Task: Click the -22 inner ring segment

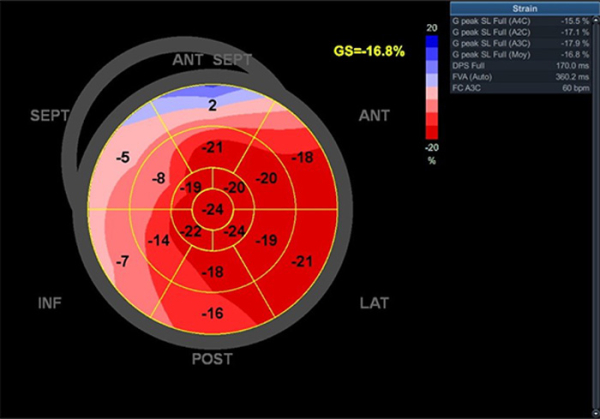Action: (x=193, y=232)
